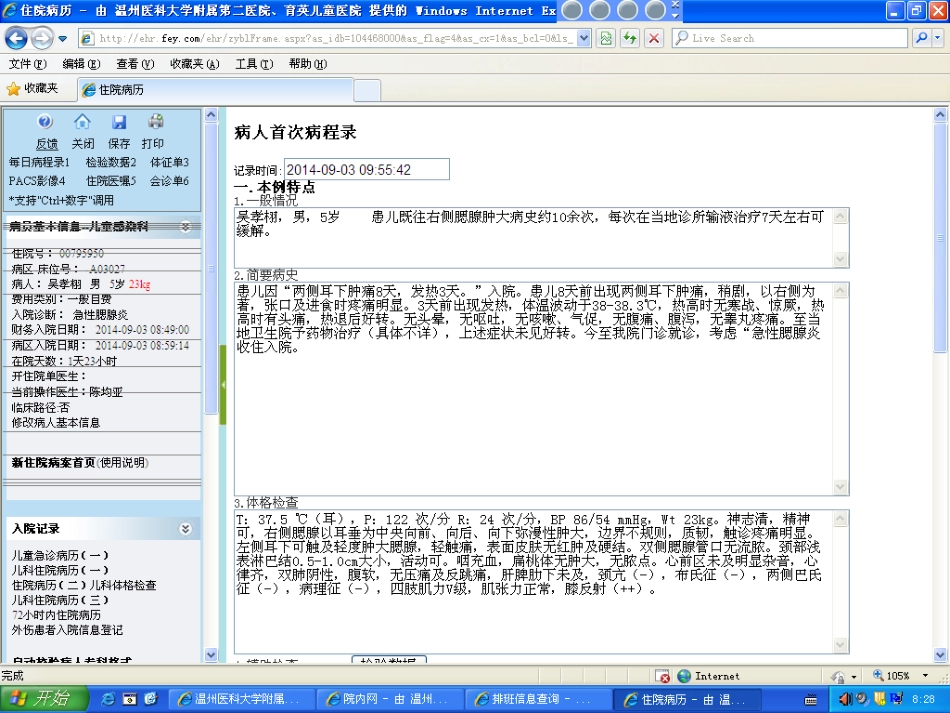Click compatibility view icon in address bar

(x=605, y=38)
